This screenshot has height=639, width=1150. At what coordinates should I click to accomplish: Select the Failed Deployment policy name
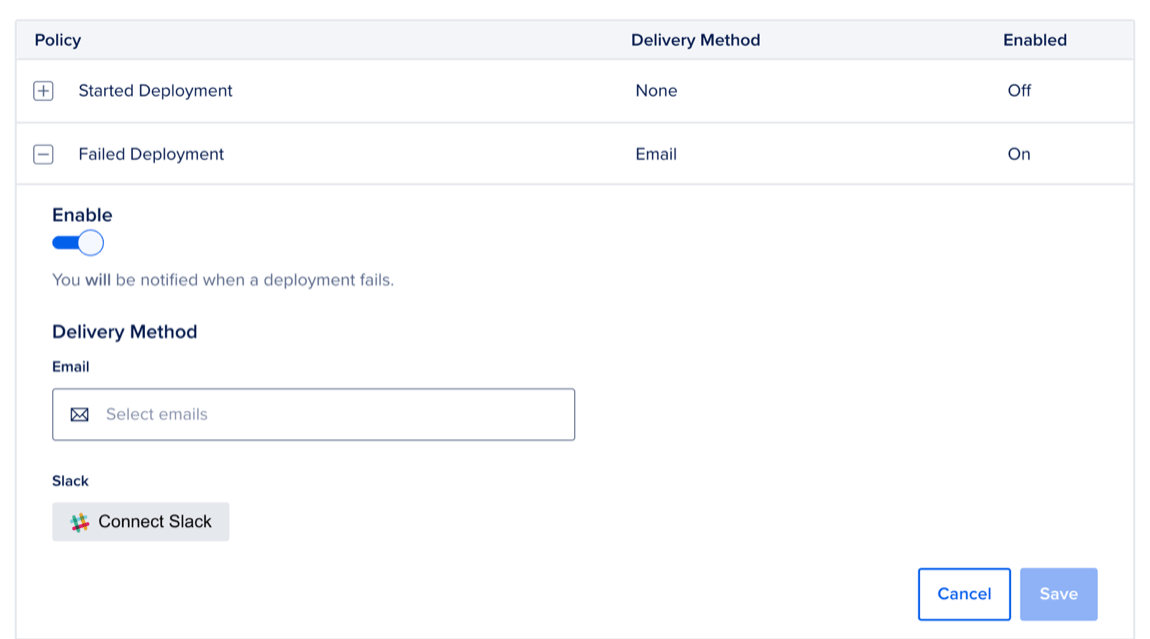151,155
